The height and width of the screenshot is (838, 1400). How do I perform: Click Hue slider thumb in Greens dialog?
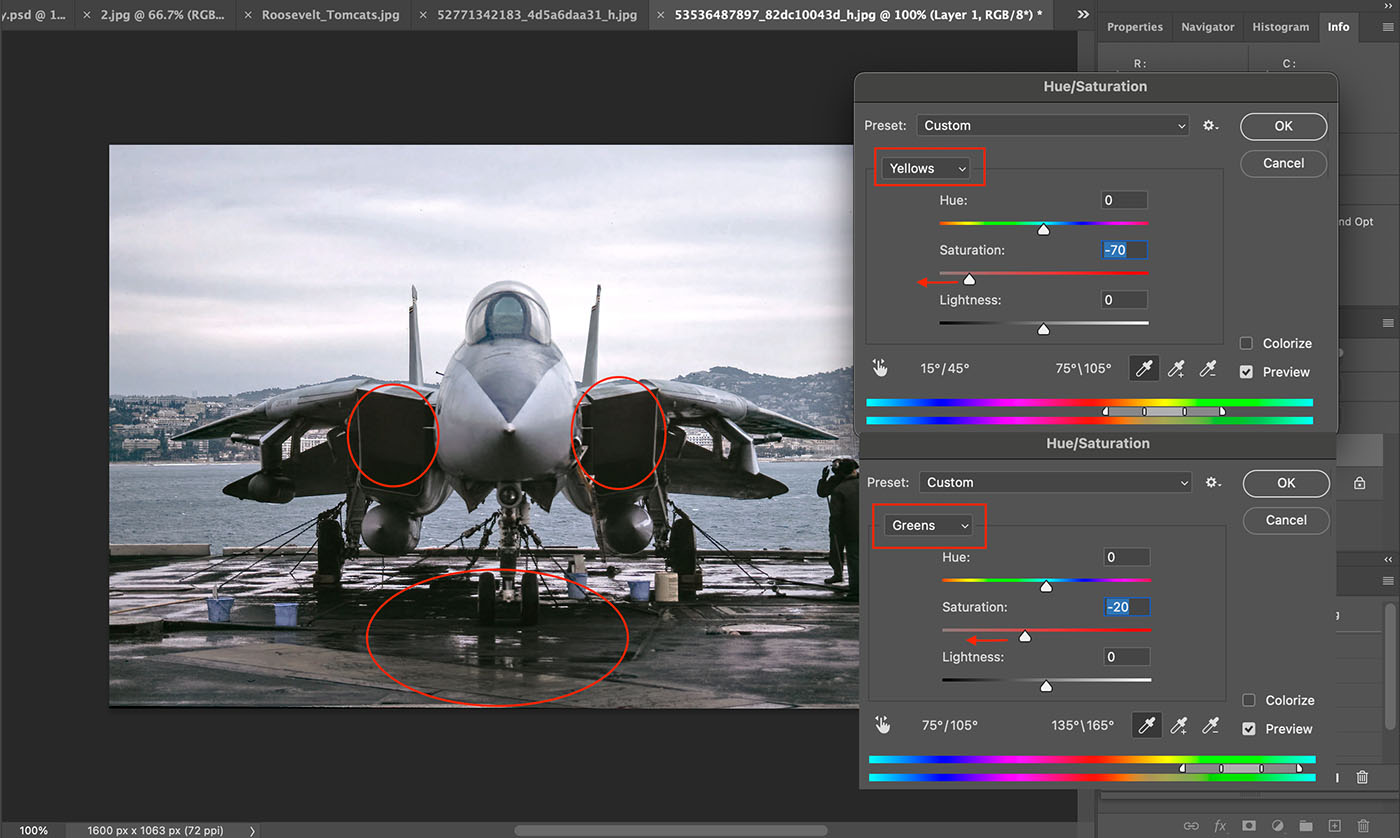coord(1046,586)
